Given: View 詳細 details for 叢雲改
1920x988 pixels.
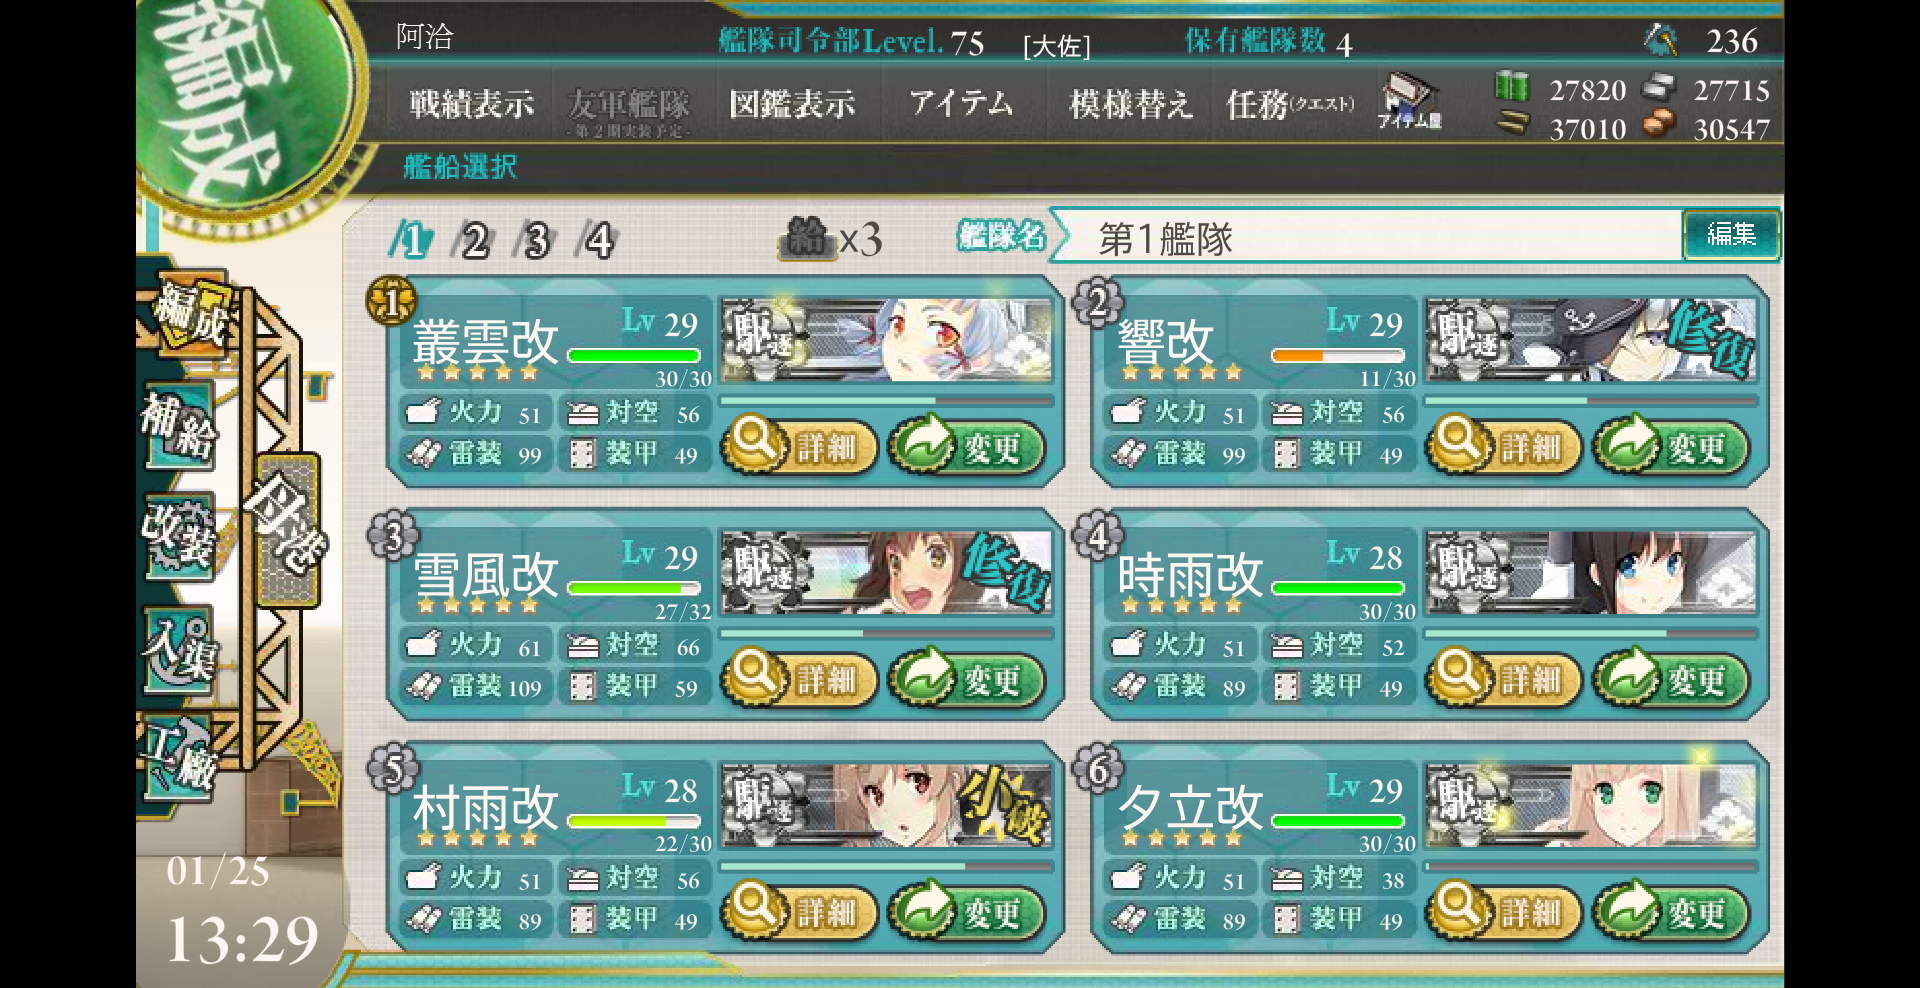Looking at the screenshot, I should point(799,446).
